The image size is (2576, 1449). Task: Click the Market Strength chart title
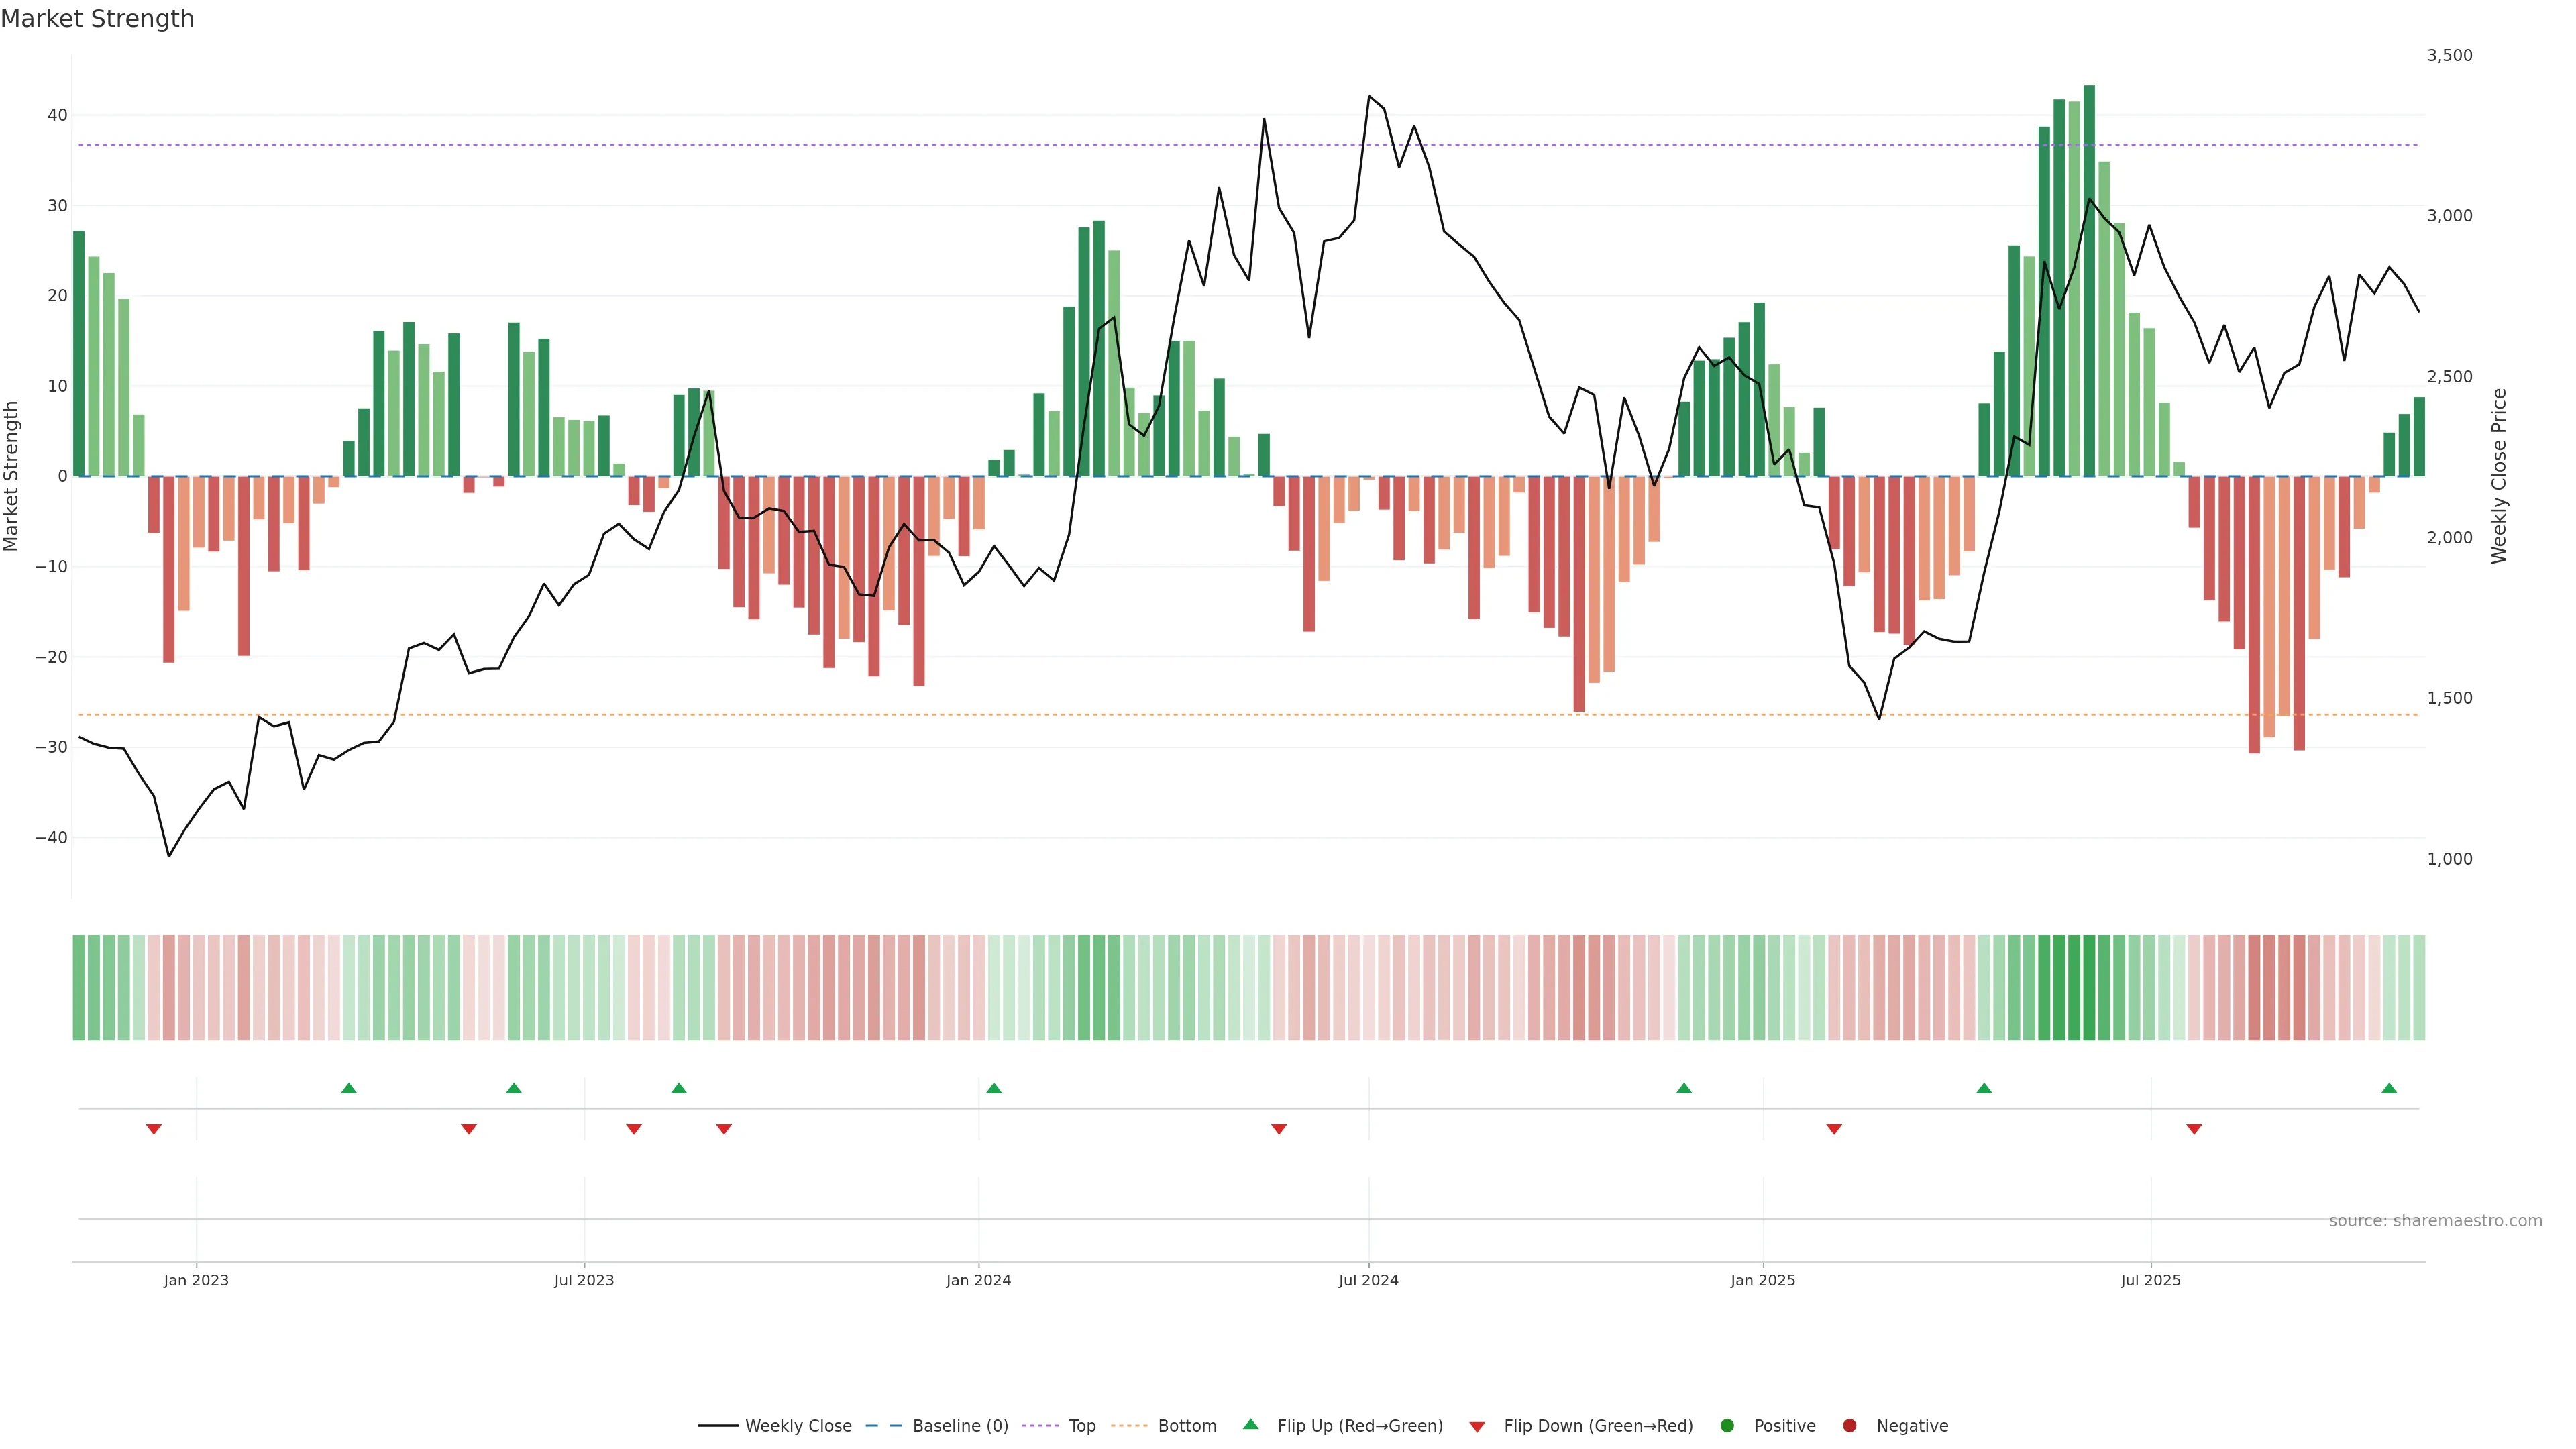pyautogui.click(x=97, y=19)
